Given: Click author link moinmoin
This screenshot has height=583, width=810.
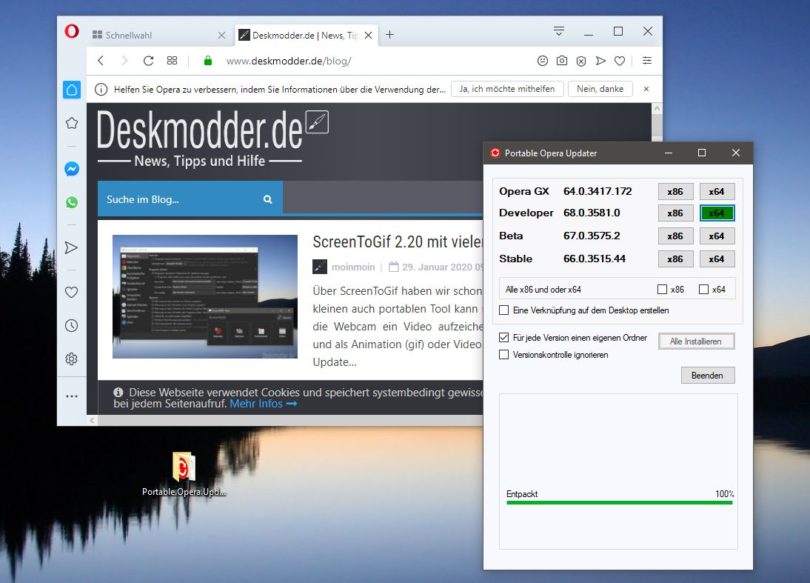Looking at the screenshot, I should click(353, 267).
